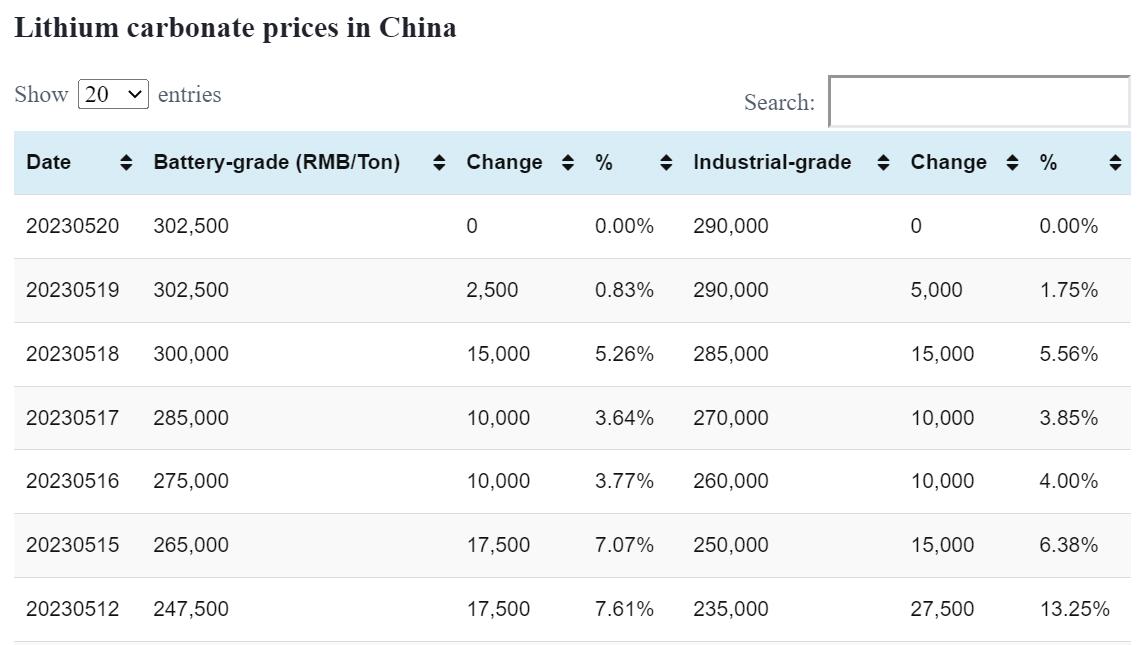Click the Battery-grade column sort arrows
The image size is (1137, 645).
tap(439, 163)
